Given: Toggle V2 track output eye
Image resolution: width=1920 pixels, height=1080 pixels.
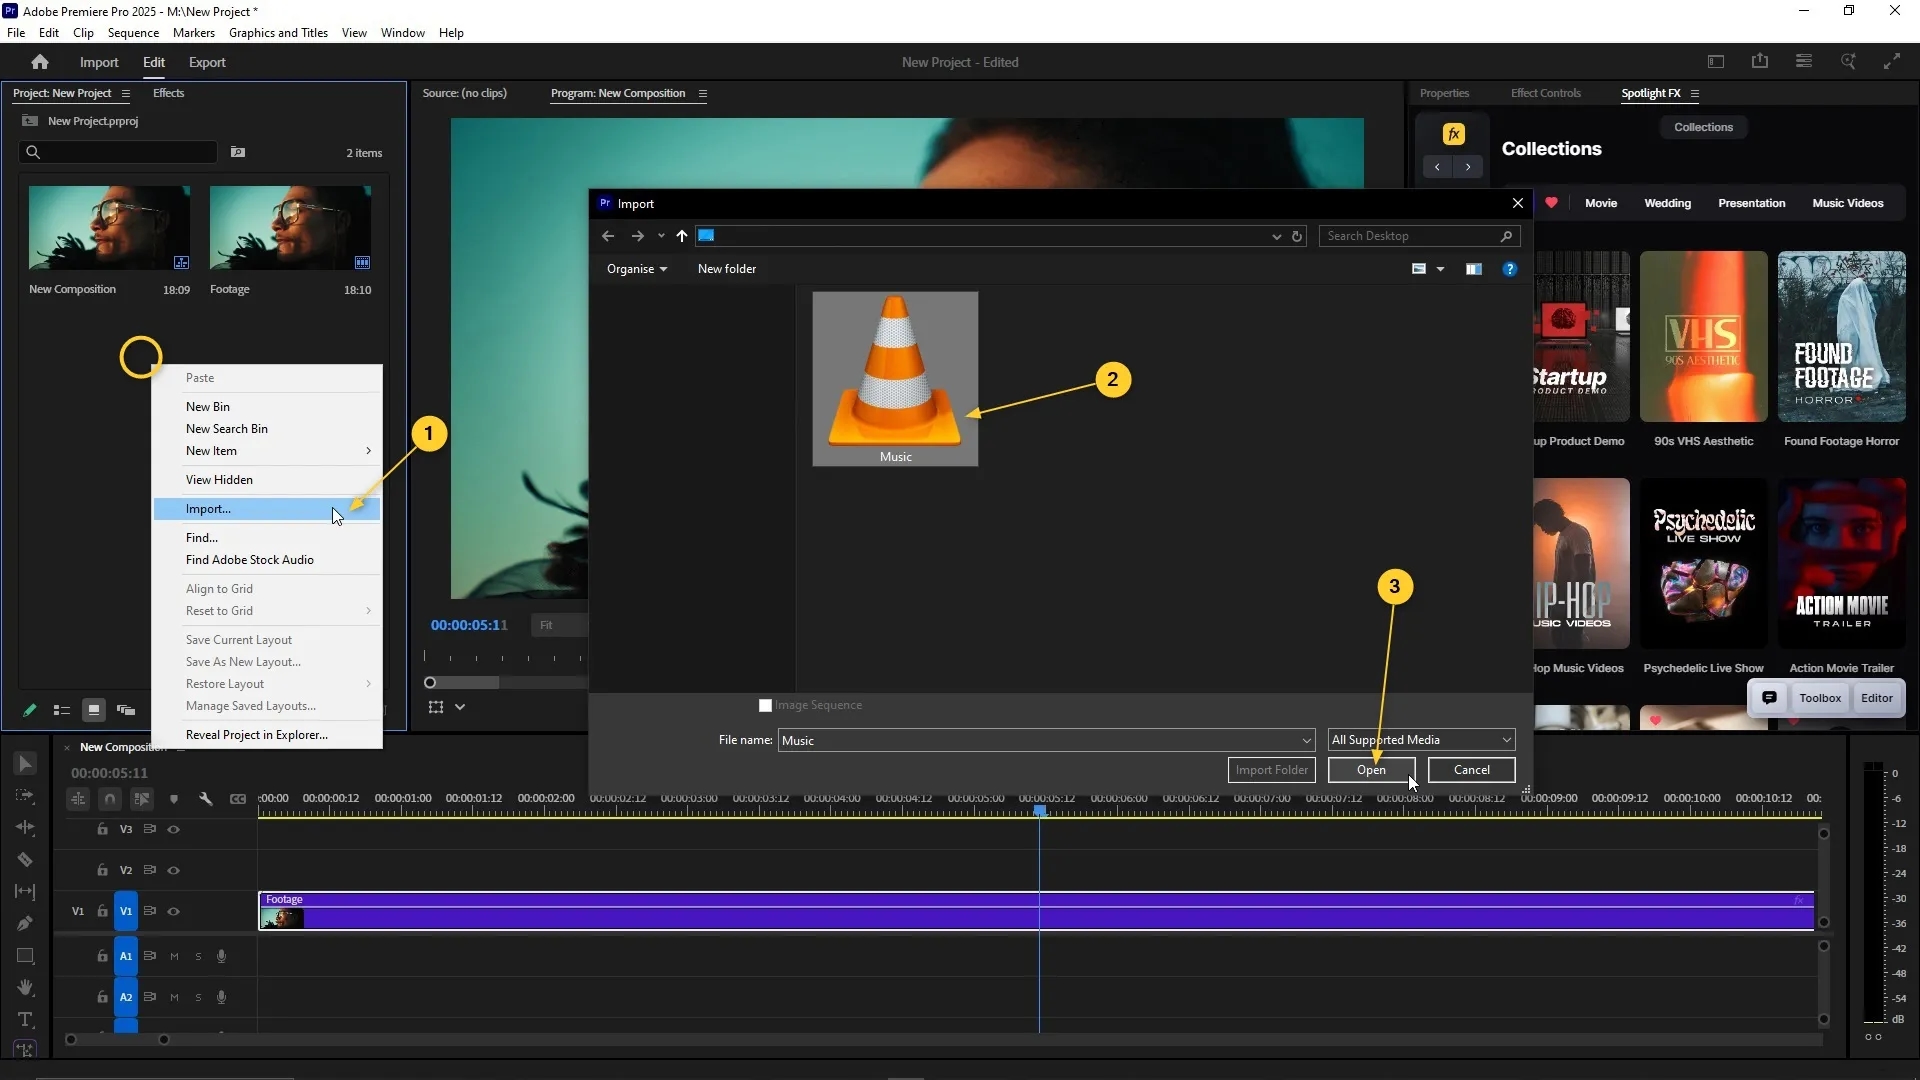Looking at the screenshot, I should pos(173,870).
